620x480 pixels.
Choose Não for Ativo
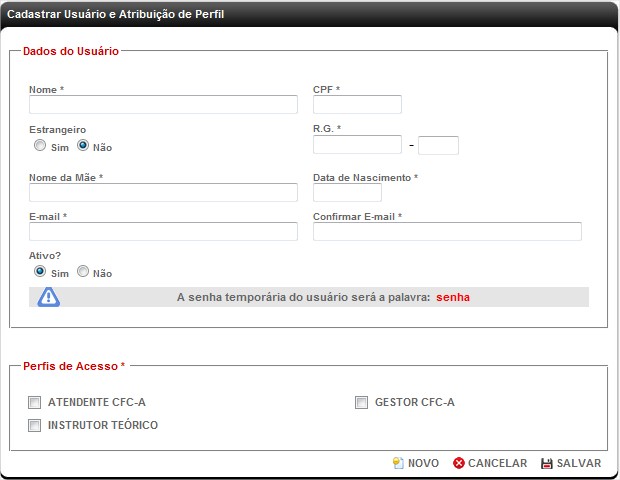[83, 271]
